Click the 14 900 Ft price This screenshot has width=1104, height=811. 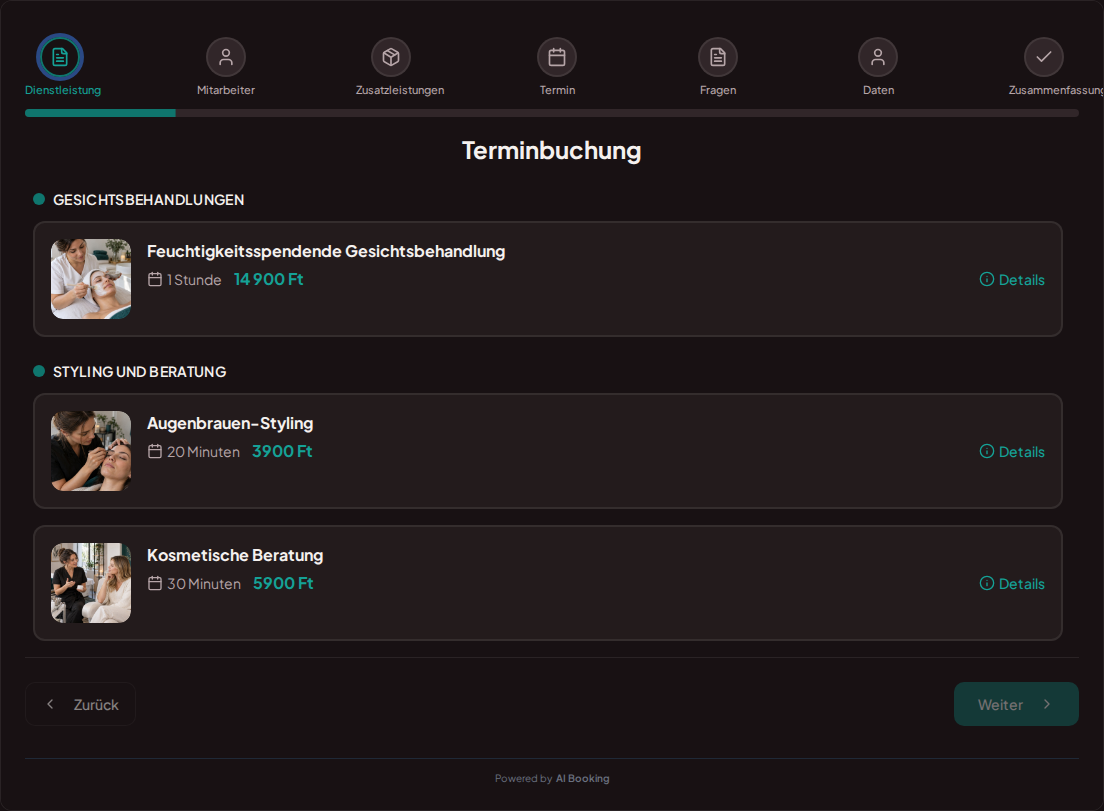click(268, 279)
